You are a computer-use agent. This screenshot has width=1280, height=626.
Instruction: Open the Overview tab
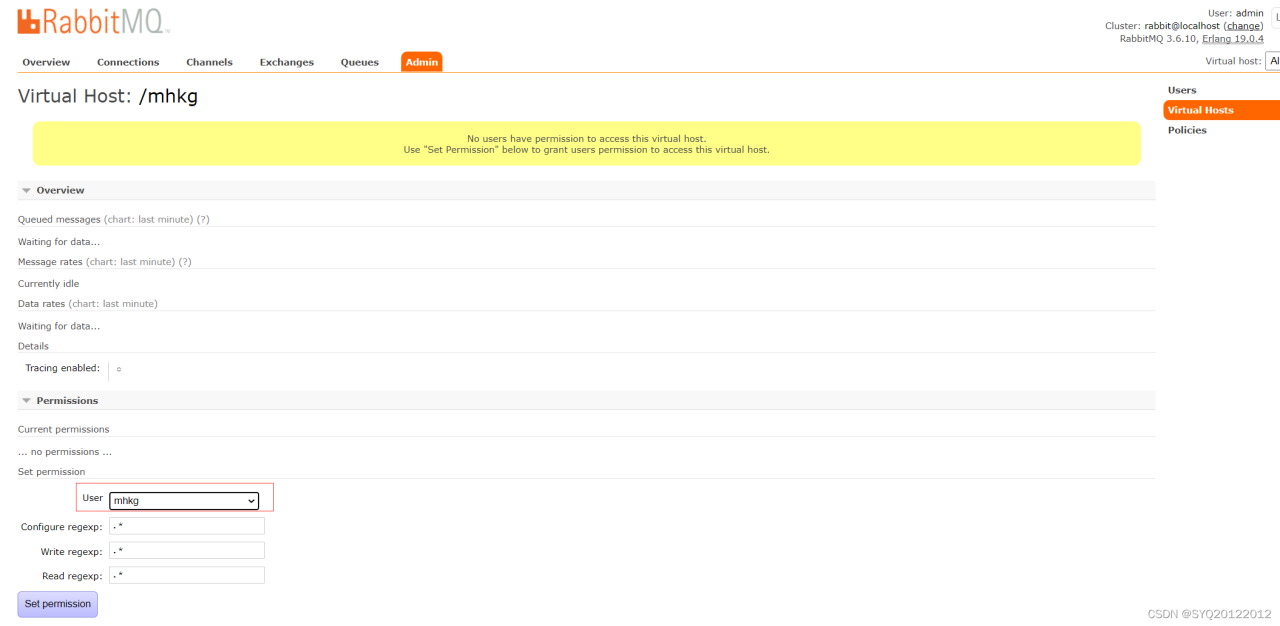point(46,62)
